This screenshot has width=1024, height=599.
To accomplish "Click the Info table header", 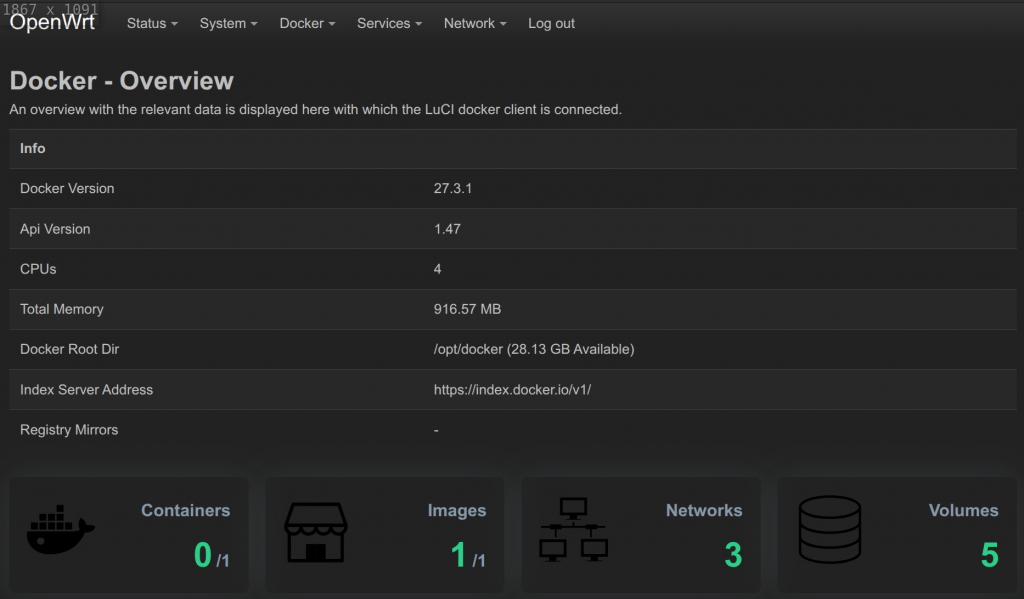I will 33,148.
